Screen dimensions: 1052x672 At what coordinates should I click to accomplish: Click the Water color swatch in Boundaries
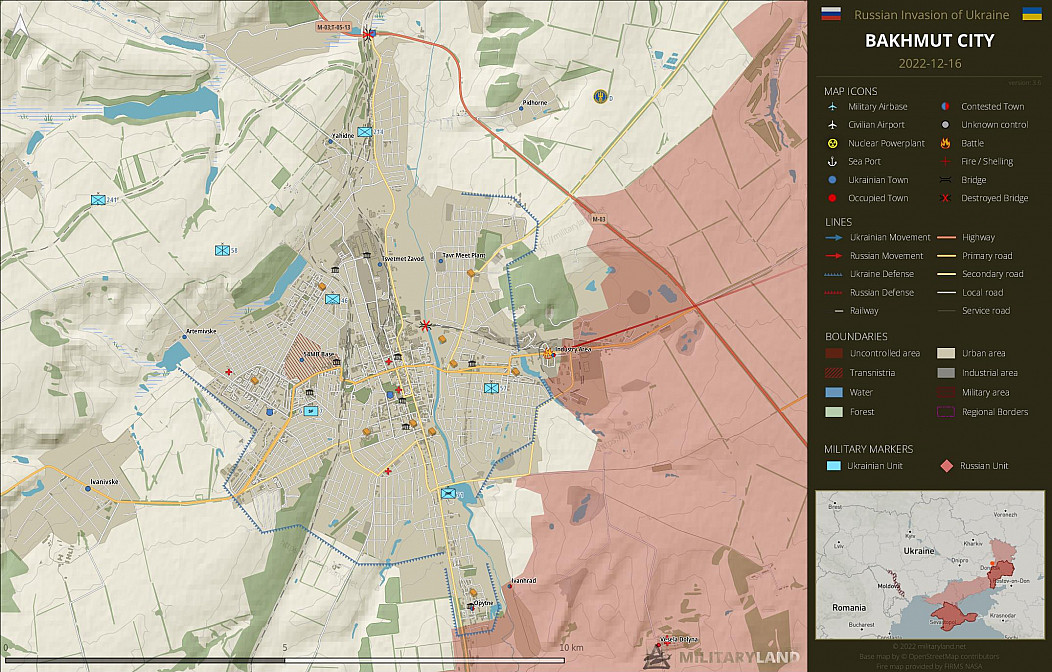point(833,393)
